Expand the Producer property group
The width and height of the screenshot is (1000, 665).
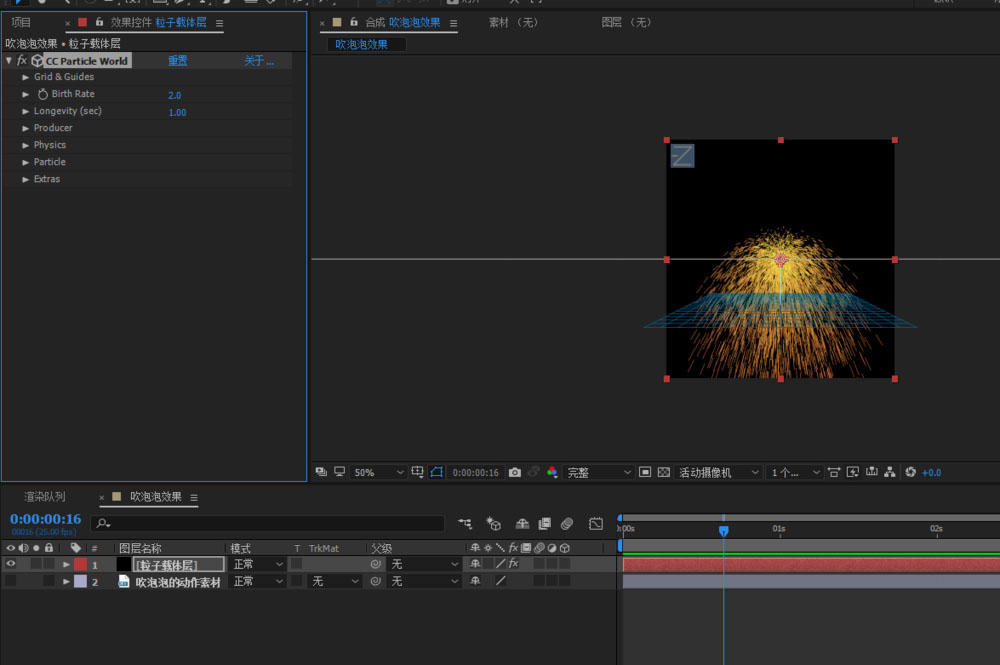pyautogui.click(x=26, y=128)
